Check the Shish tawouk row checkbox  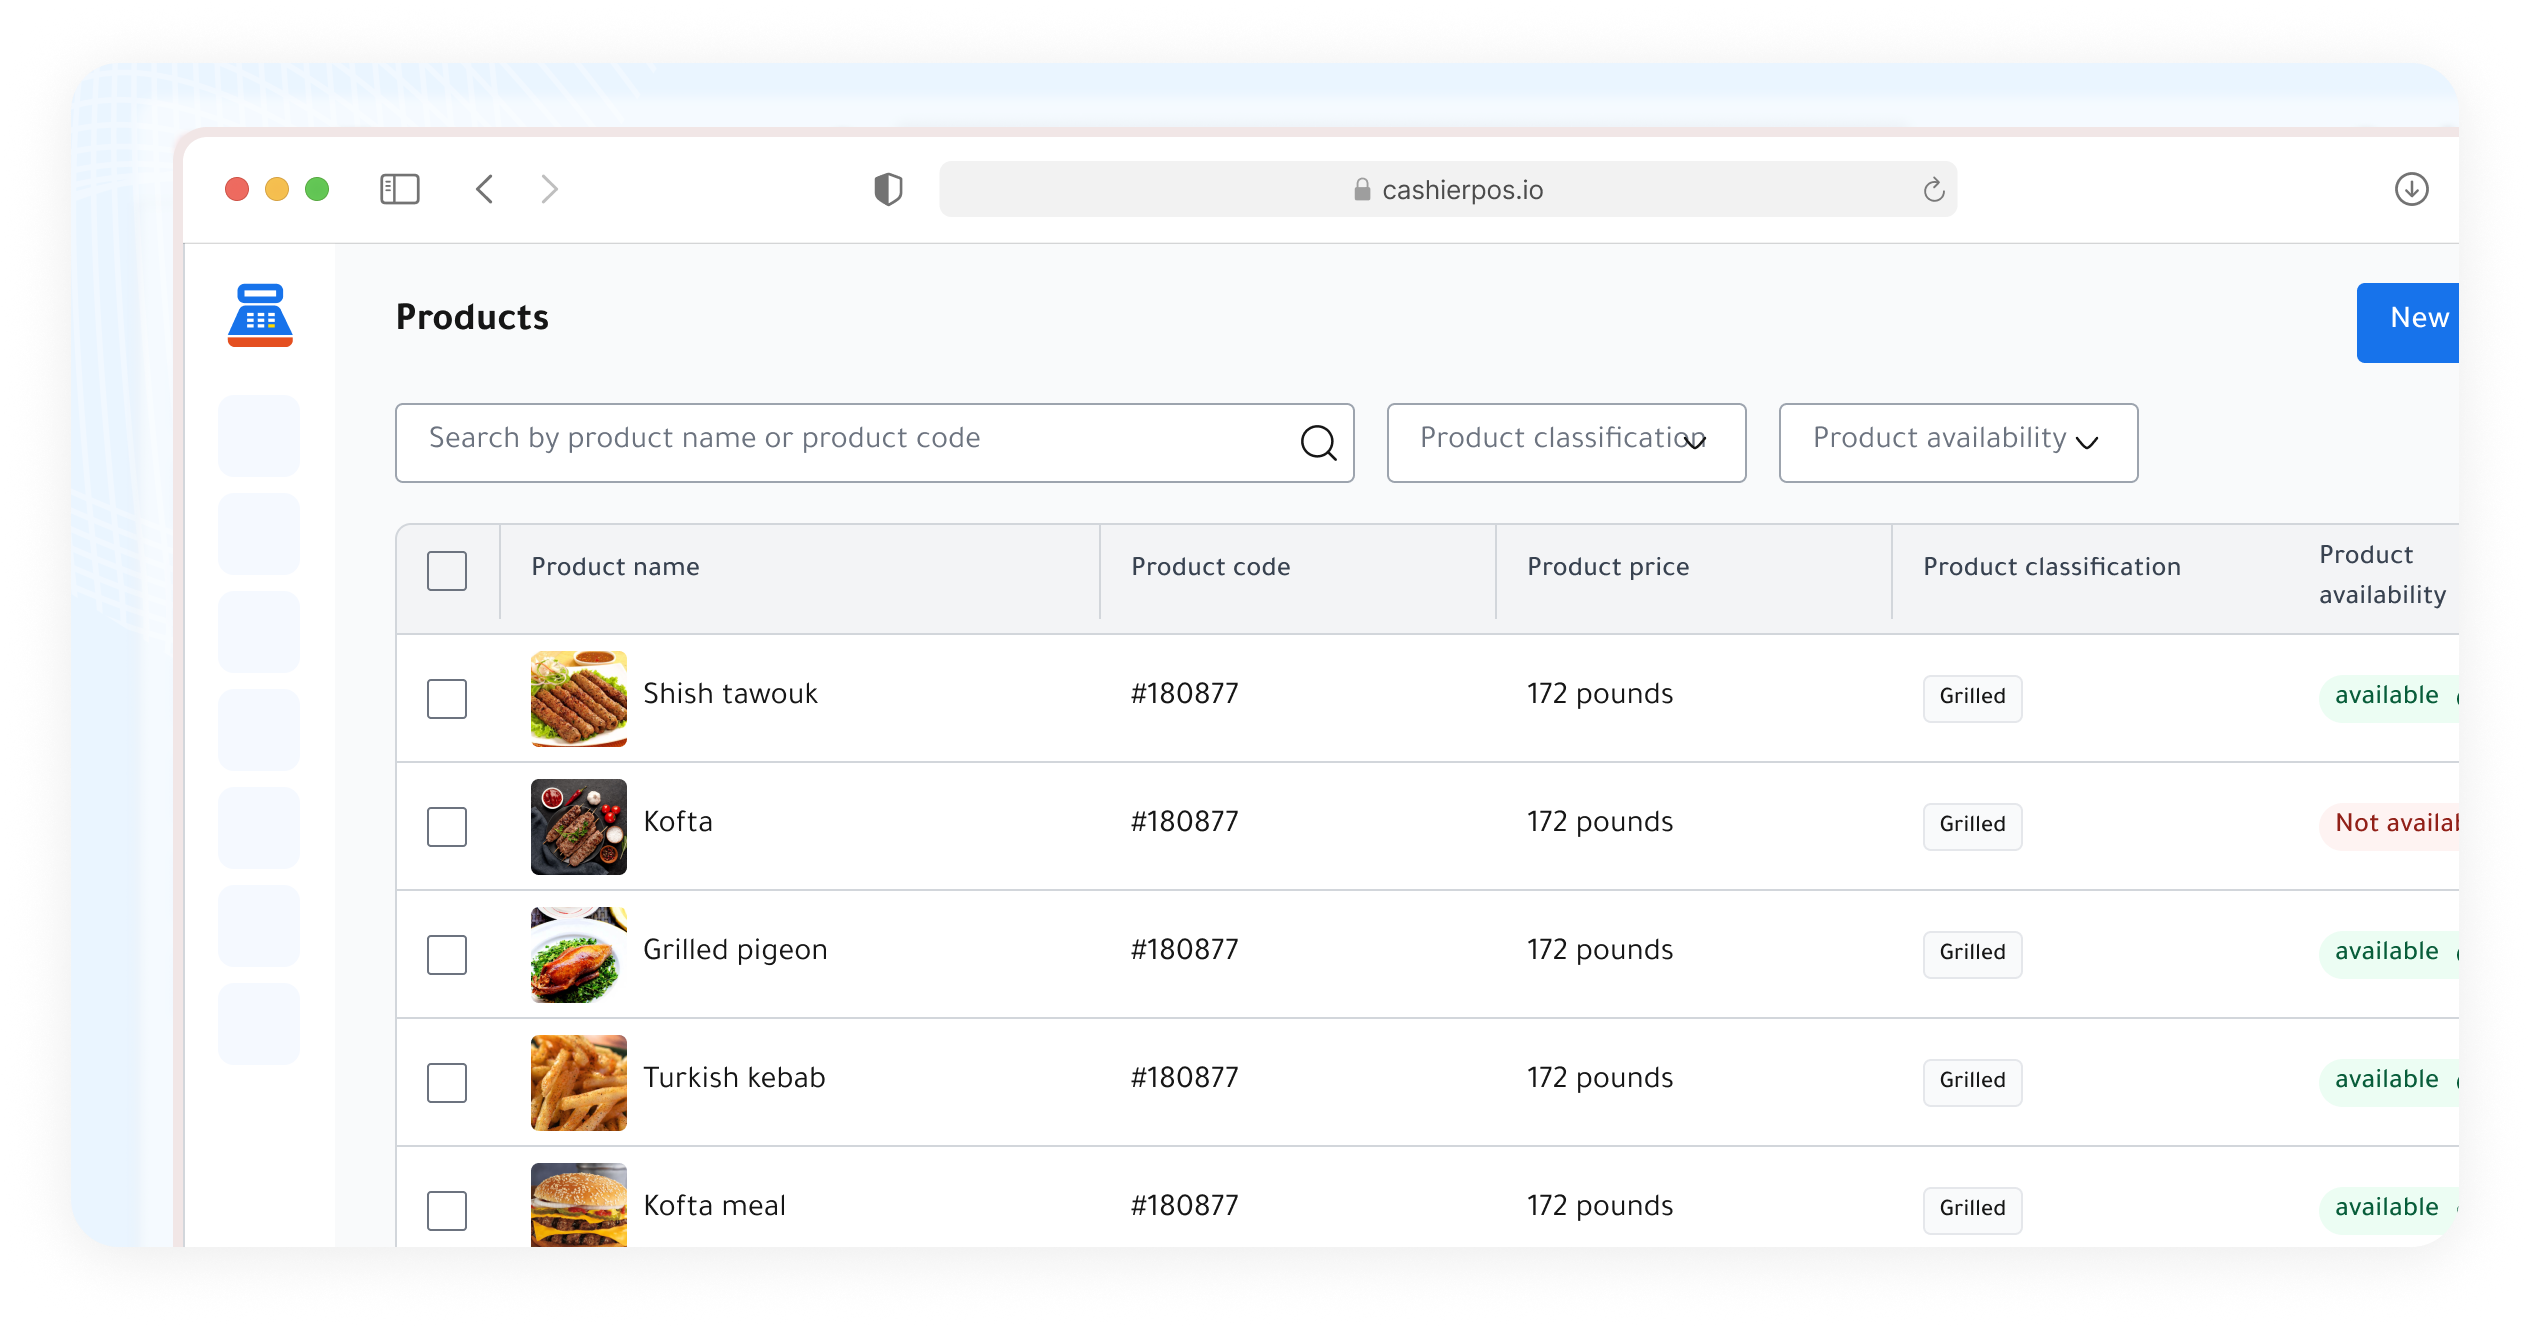(447, 699)
